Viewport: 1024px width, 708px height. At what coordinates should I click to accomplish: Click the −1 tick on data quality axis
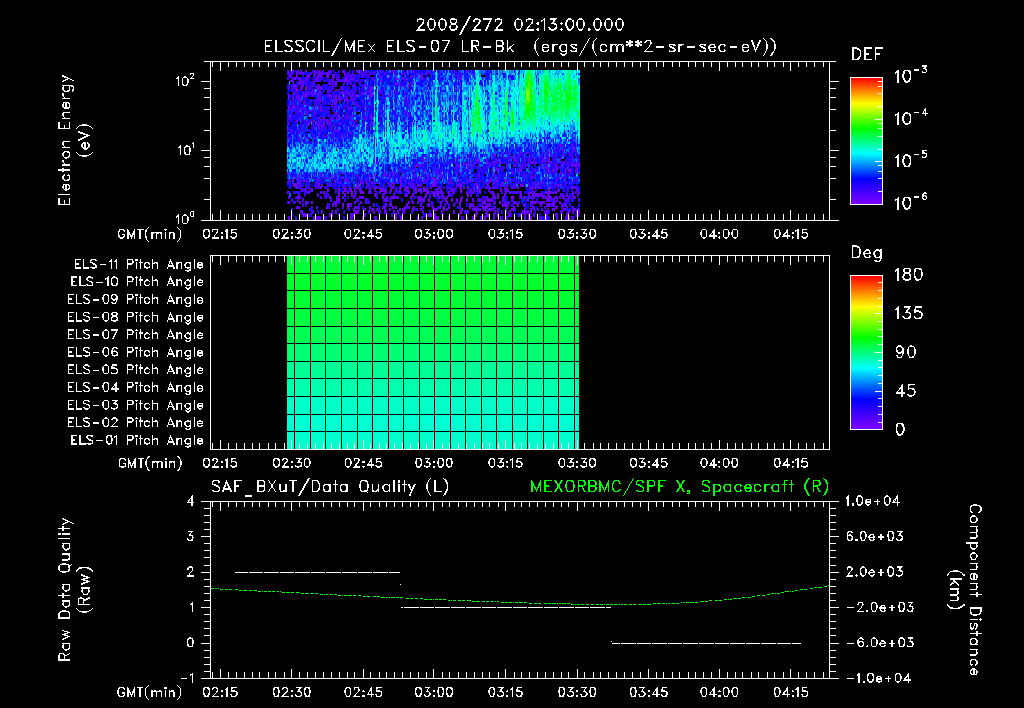[187, 678]
